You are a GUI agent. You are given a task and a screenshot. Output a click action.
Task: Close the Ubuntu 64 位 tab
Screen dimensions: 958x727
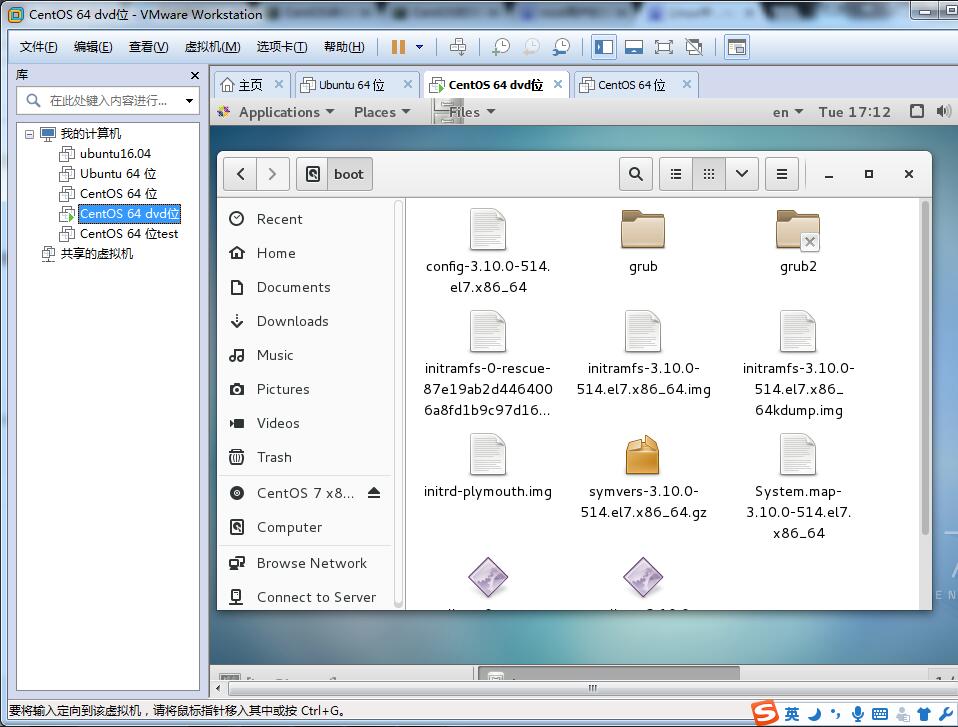click(408, 84)
